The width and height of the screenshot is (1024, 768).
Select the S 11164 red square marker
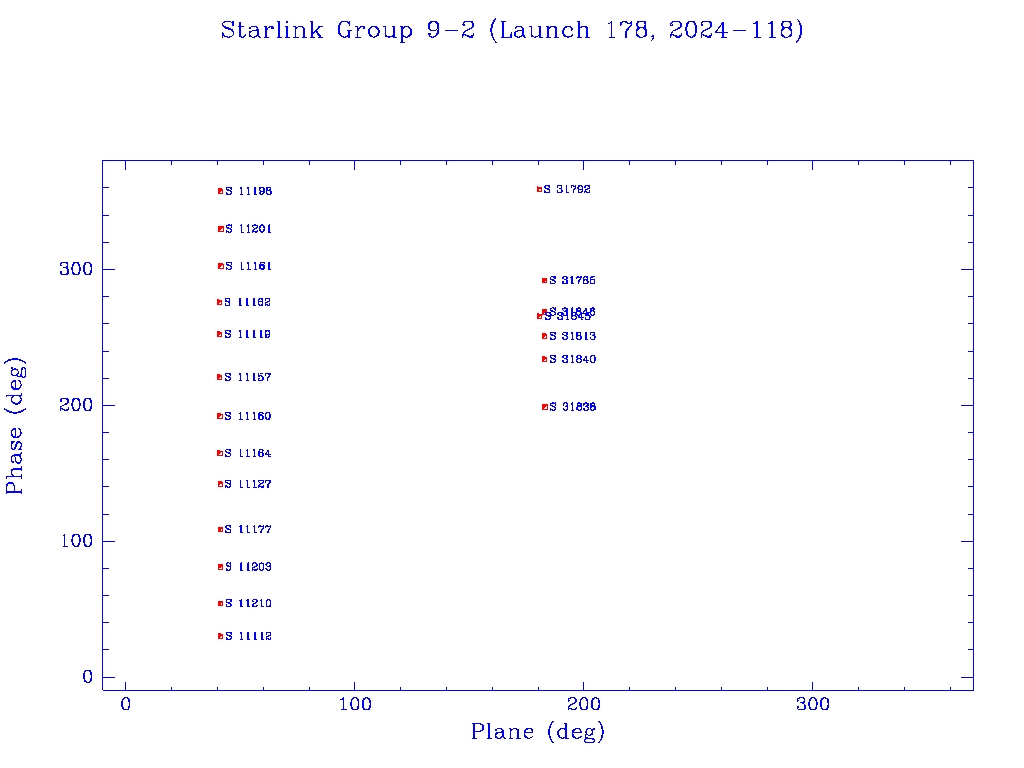(x=219, y=453)
